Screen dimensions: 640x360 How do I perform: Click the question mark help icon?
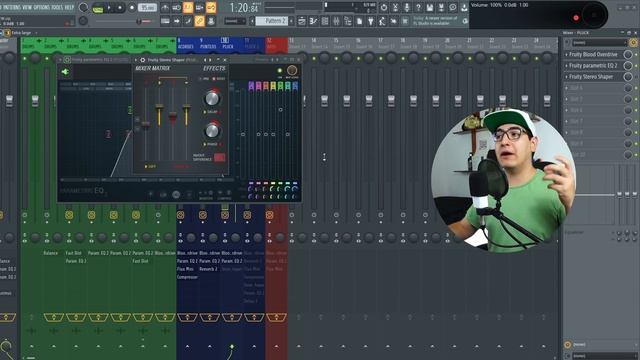pos(418,7)
